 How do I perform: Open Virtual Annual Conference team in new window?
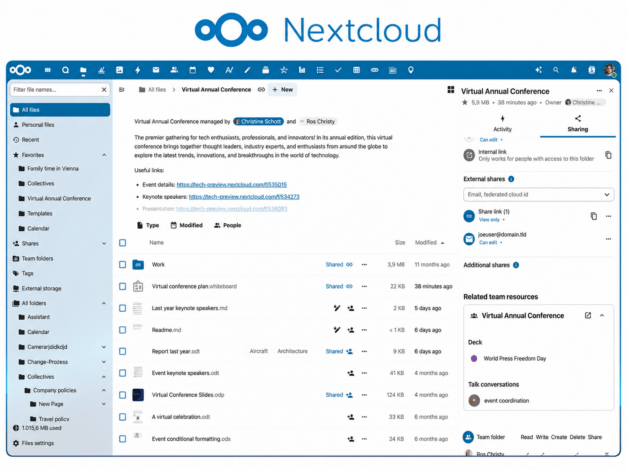[588, 316]
